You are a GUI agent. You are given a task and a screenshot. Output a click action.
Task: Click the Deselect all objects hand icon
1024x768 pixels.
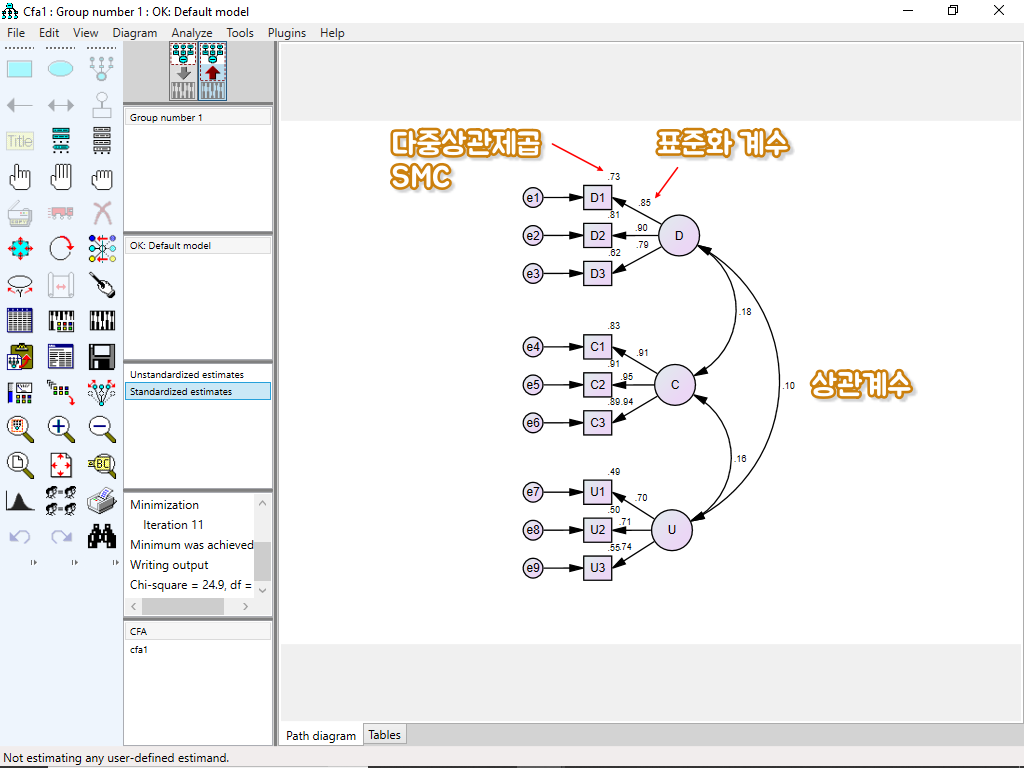(x=102, y=177)
